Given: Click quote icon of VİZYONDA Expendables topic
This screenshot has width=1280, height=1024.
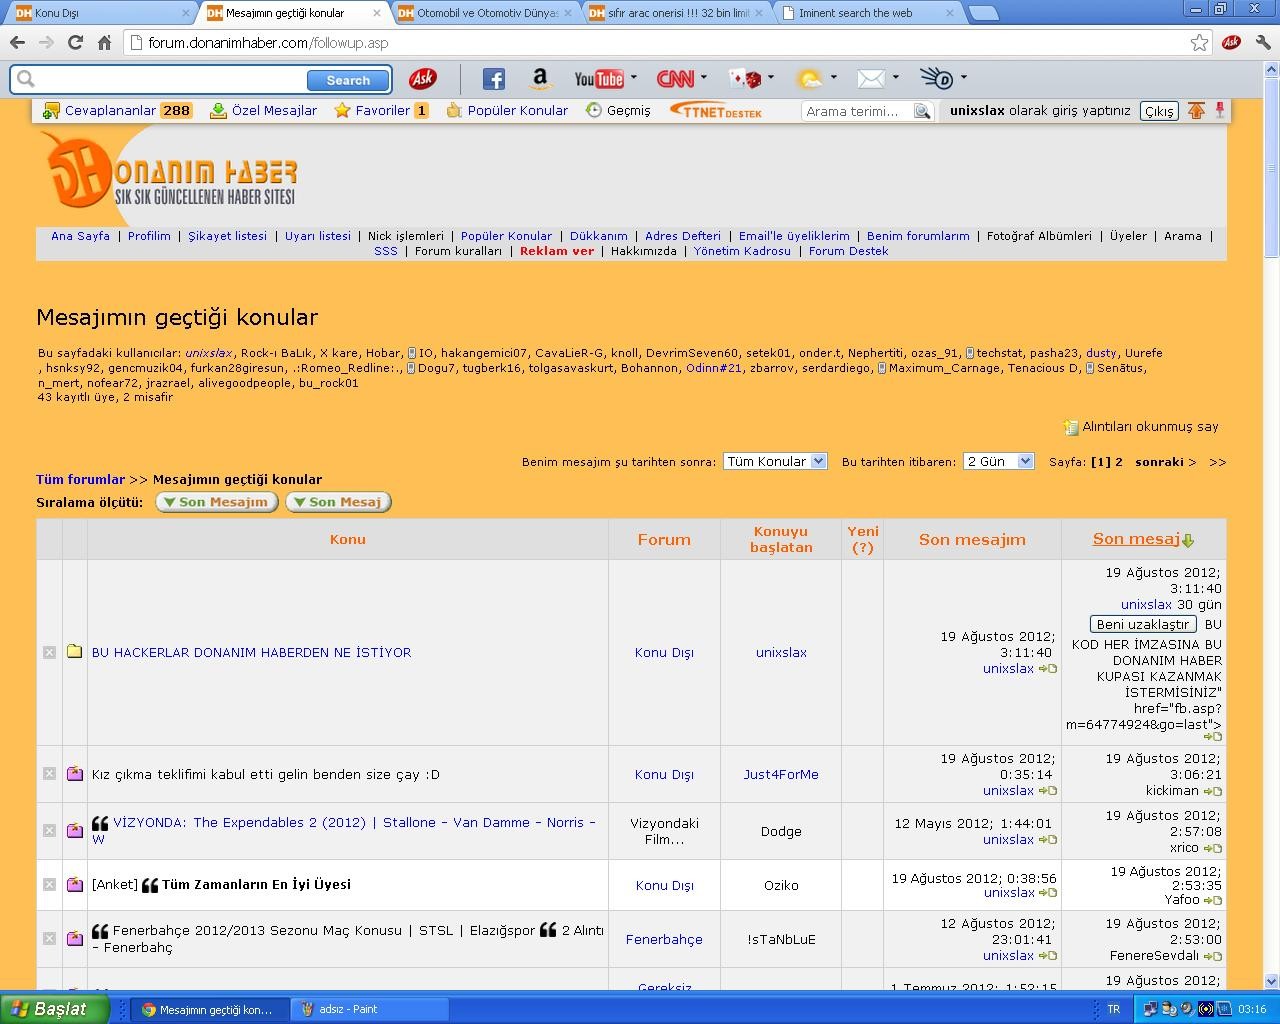Looking at the screenshot, I should click(100, 823).
